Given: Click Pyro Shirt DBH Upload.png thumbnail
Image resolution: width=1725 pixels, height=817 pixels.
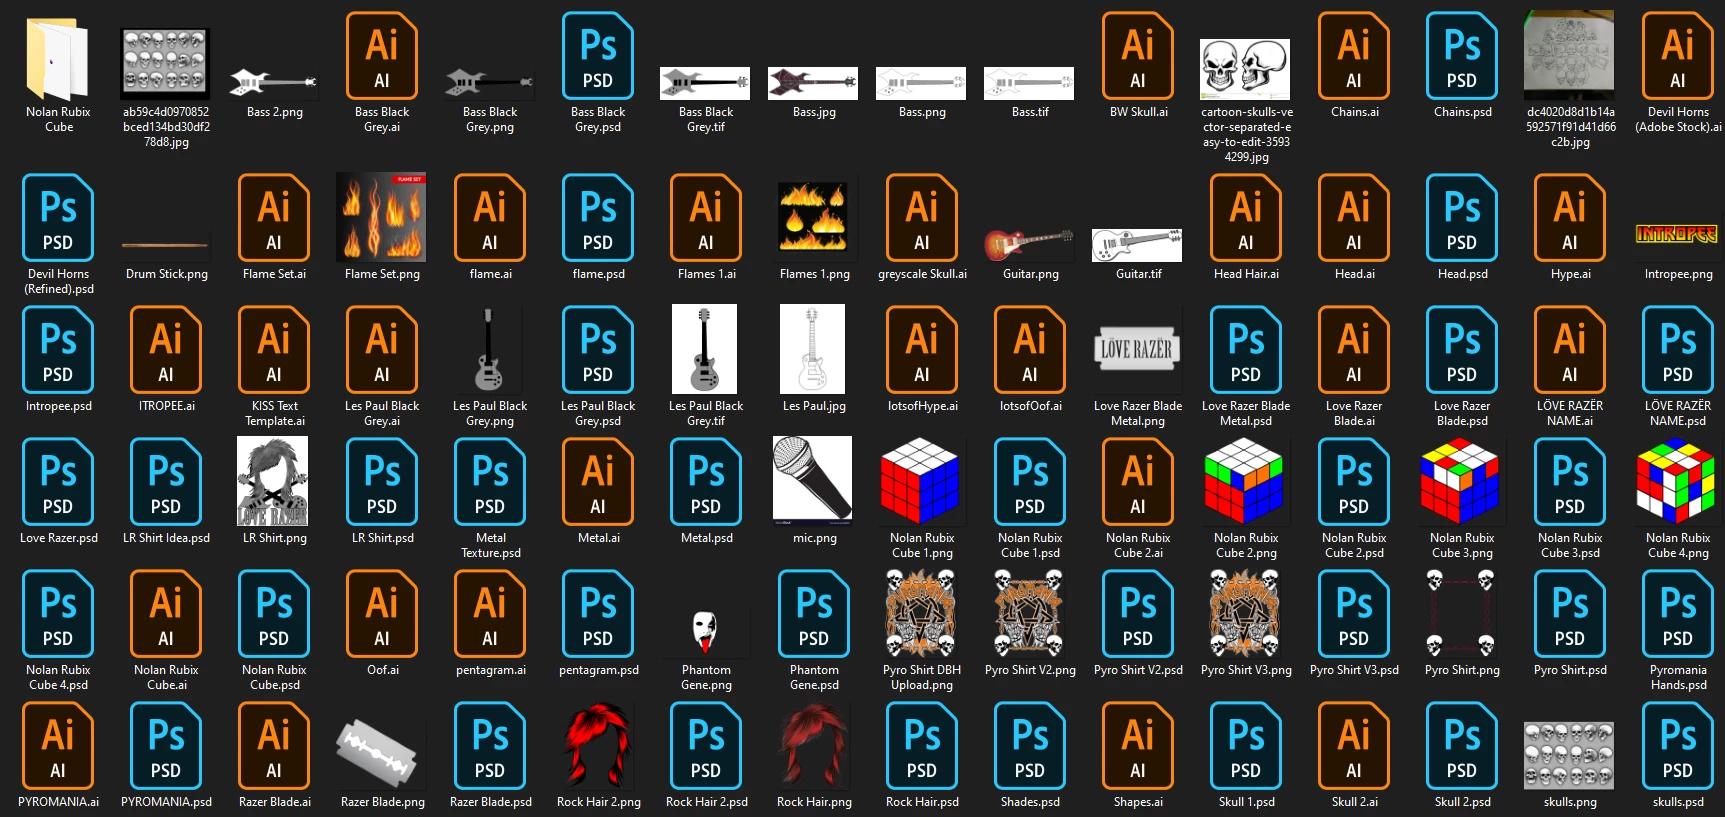Looking at the screenshot, I should [921, 613].
